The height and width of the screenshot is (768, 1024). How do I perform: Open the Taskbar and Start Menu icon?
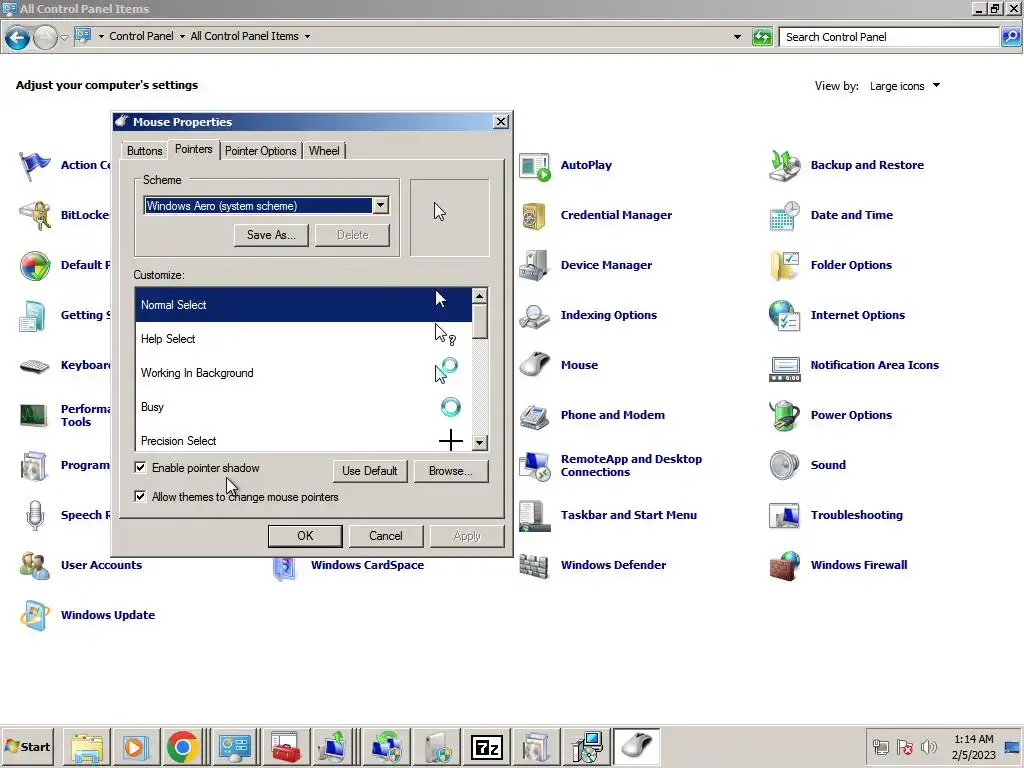click(x=534, y=515)
